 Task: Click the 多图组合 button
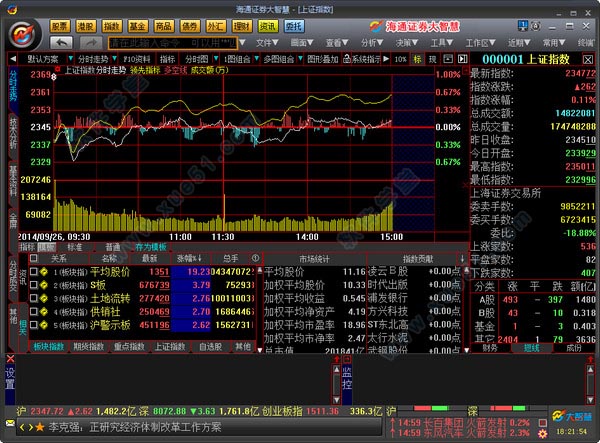click(x=279, y=59)
